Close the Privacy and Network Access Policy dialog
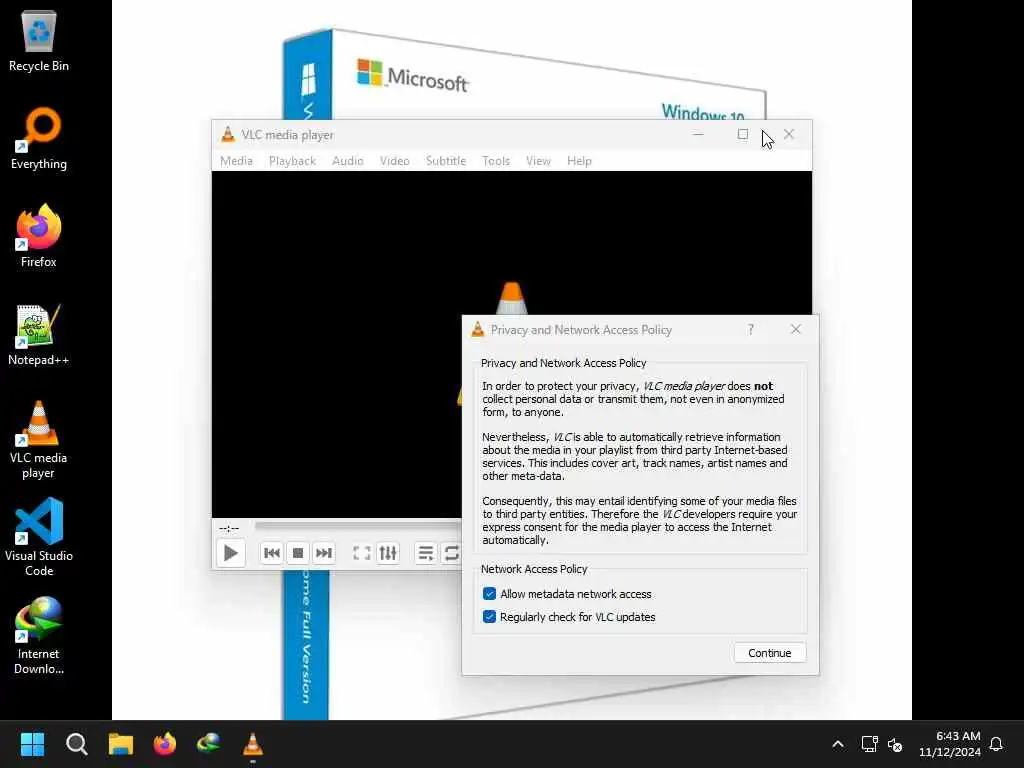1024x768 pixels. pyautogui.click(x=795, y=329)
